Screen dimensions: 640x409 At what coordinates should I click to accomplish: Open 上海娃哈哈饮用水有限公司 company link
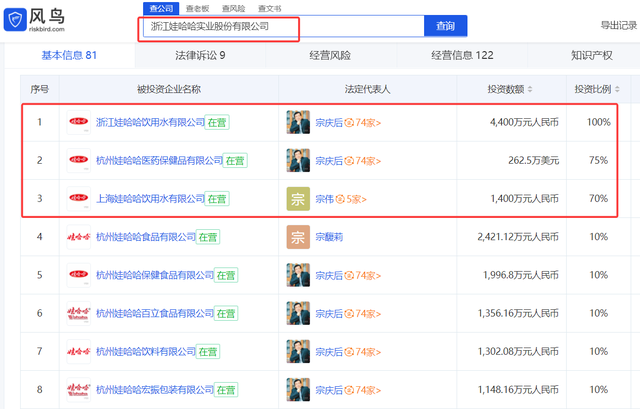pos(150,199)
